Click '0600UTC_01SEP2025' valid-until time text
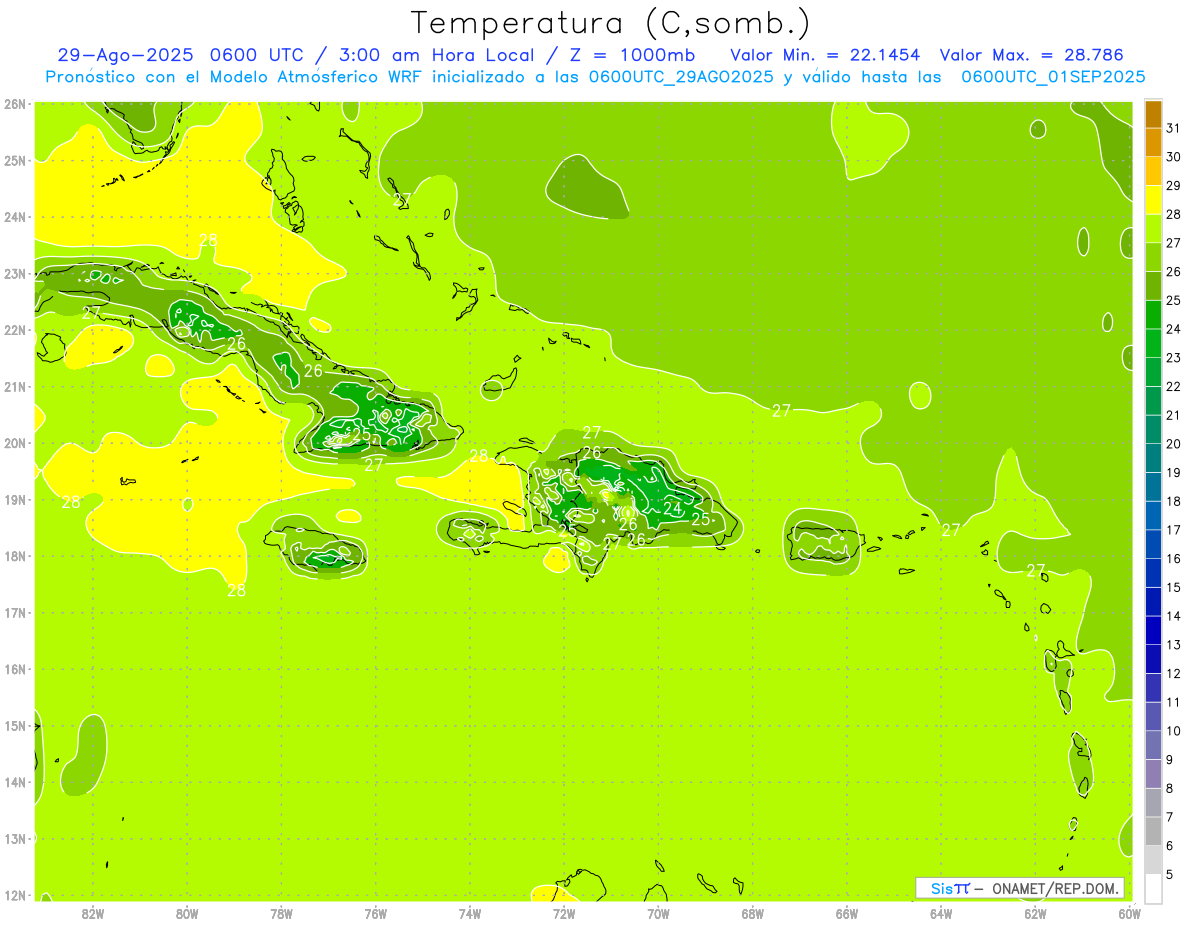1200x927 pixels. [x=1053, y=77]
